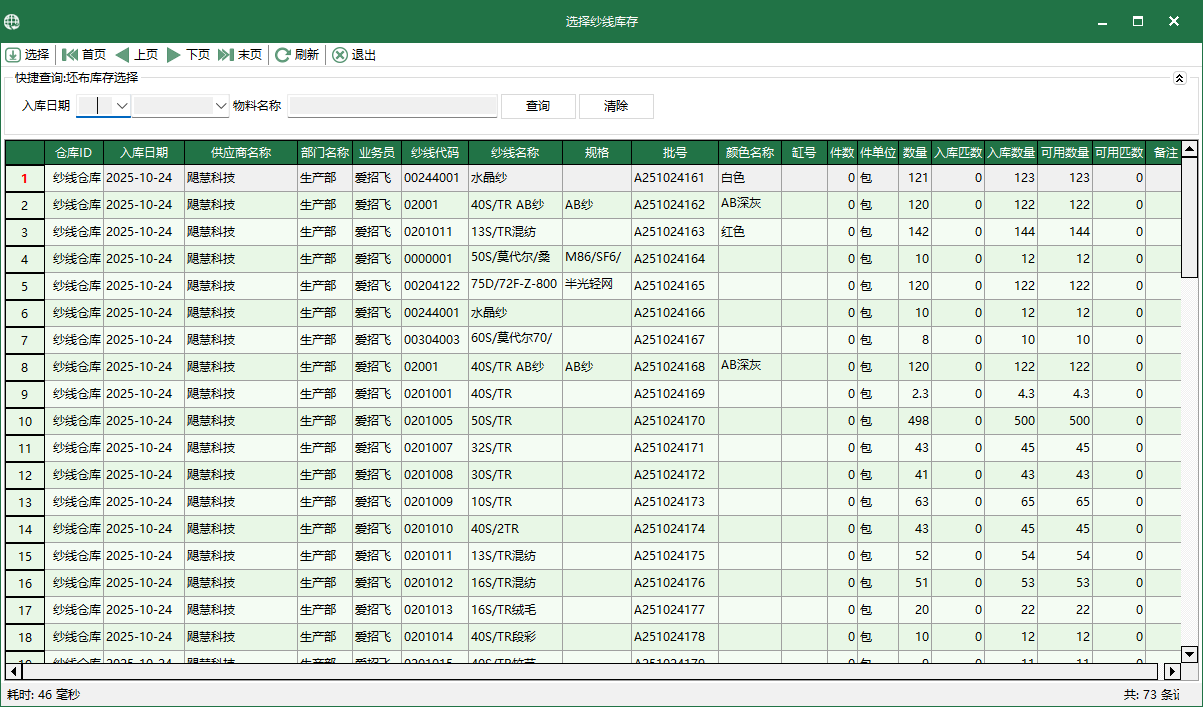1203x707 pixels.
Task: Collapse the quick query panel chevron
Action: coord(1182,77)
